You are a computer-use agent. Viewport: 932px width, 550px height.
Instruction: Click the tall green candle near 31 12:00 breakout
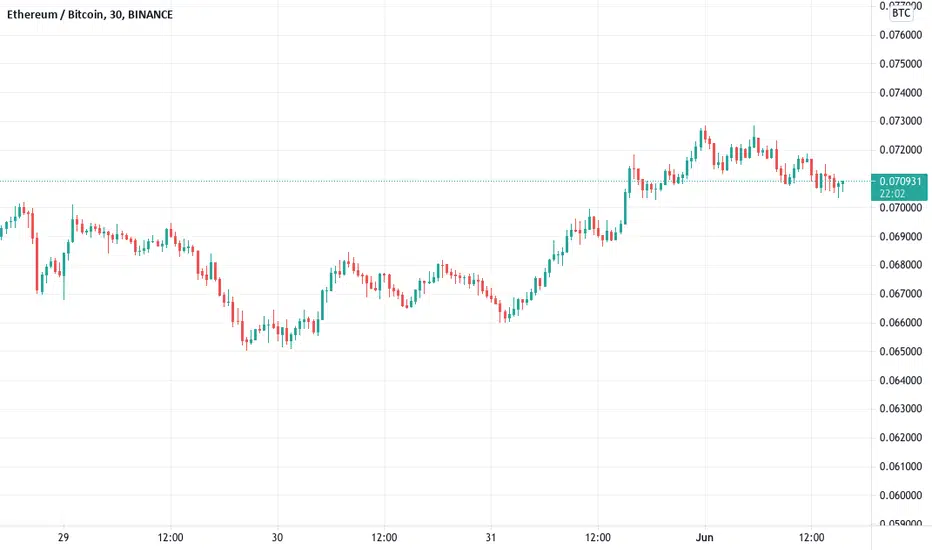click(625, 208)
